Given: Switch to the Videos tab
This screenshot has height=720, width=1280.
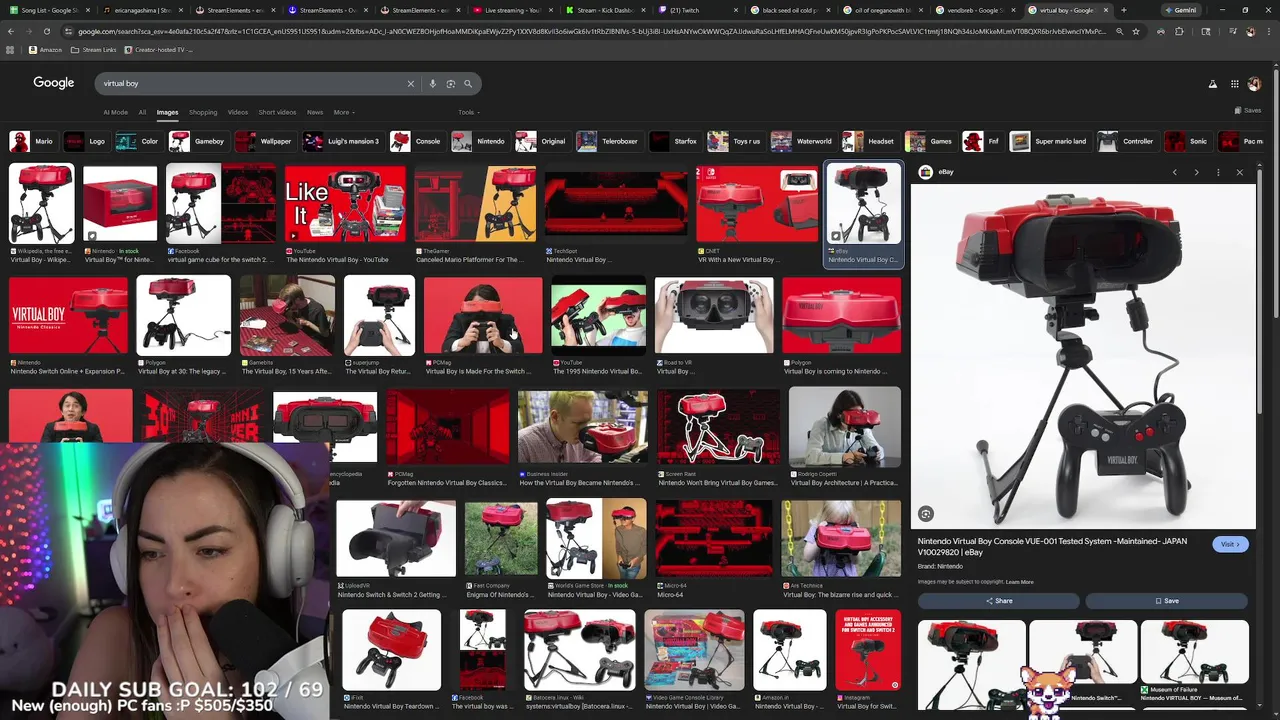Looking at the screenshot, I should 238,112.
